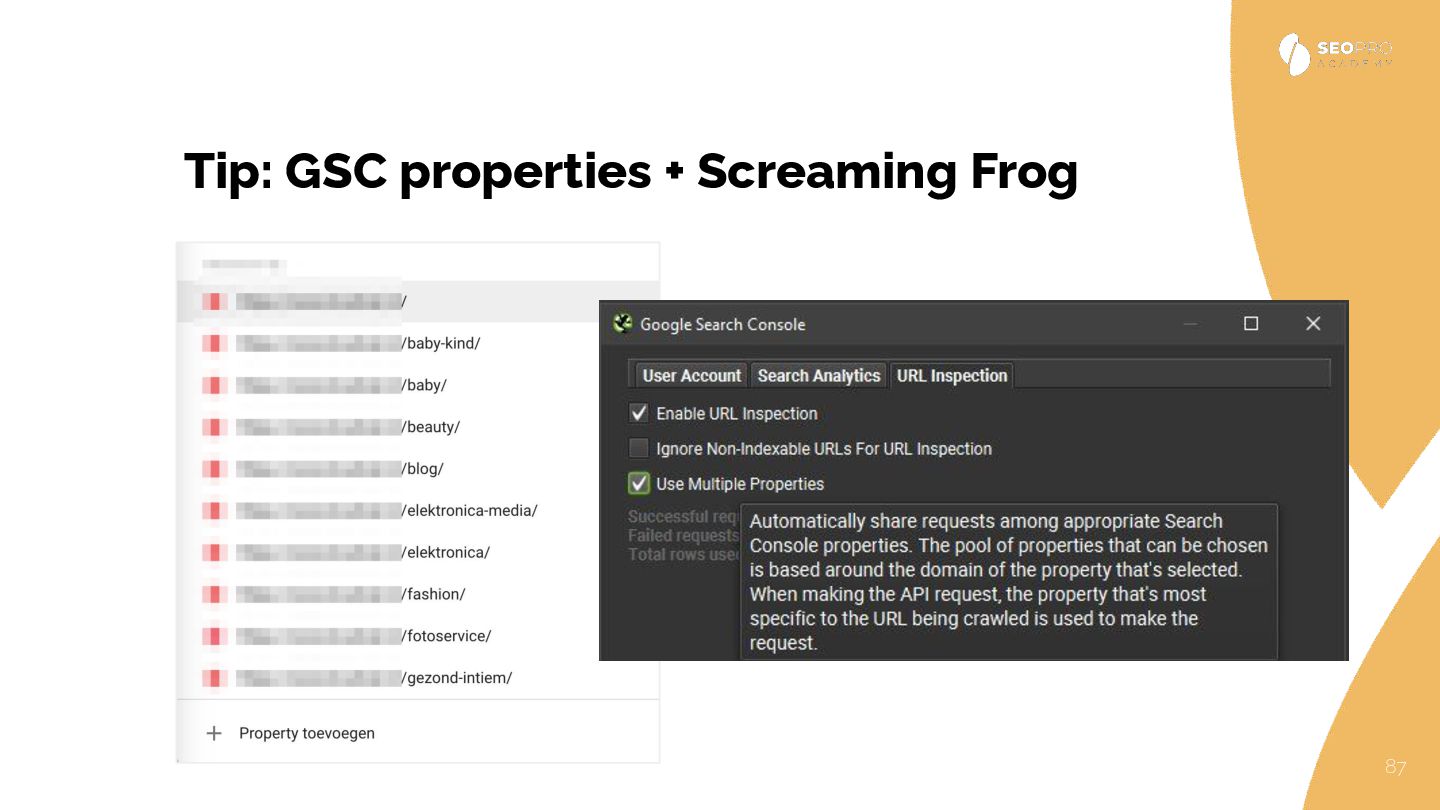
Task: Click the red favicon next to /blog/
Action: [214, 469]
